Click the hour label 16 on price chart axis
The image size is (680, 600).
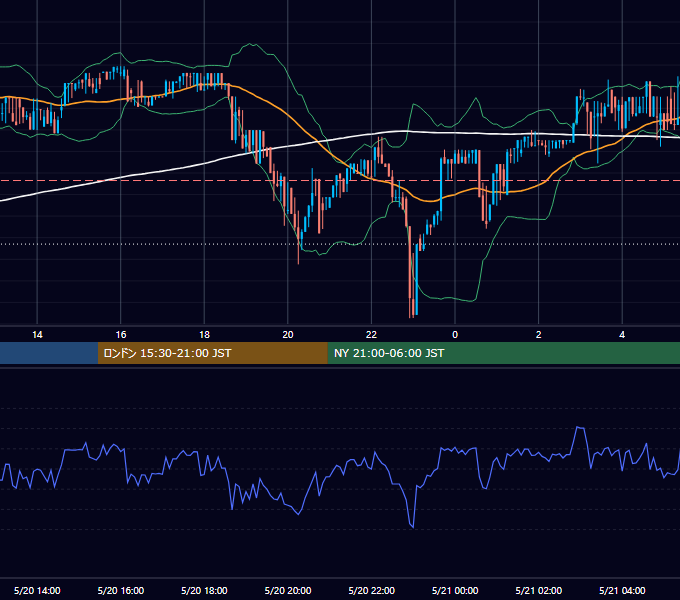121,334
